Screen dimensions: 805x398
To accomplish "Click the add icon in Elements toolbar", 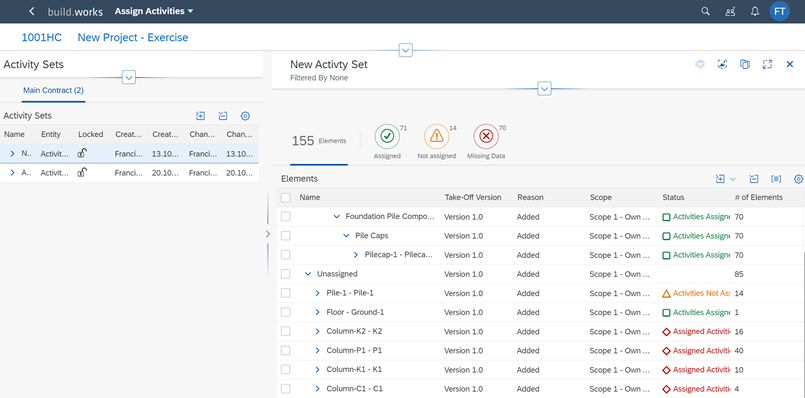I will tap(720, 179).
